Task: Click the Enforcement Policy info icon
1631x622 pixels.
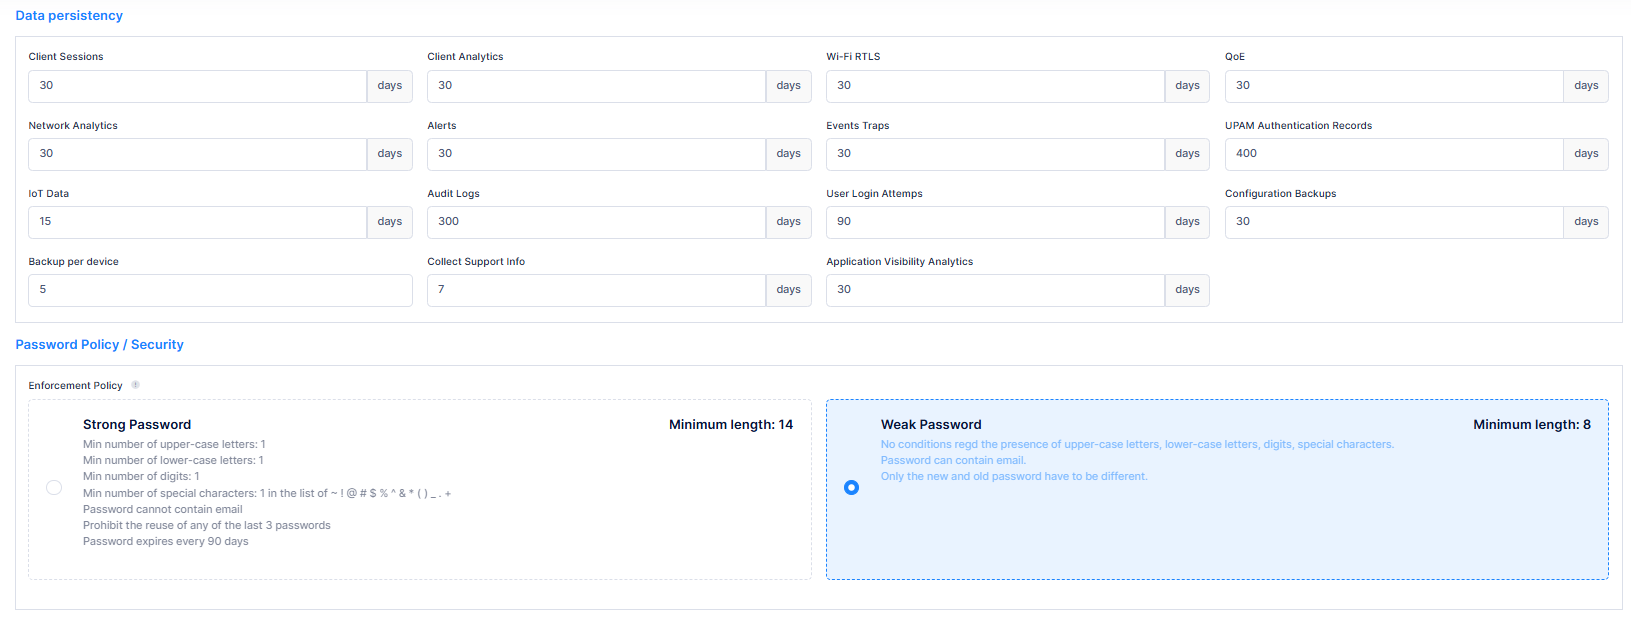Action: (x=135, y=385)
